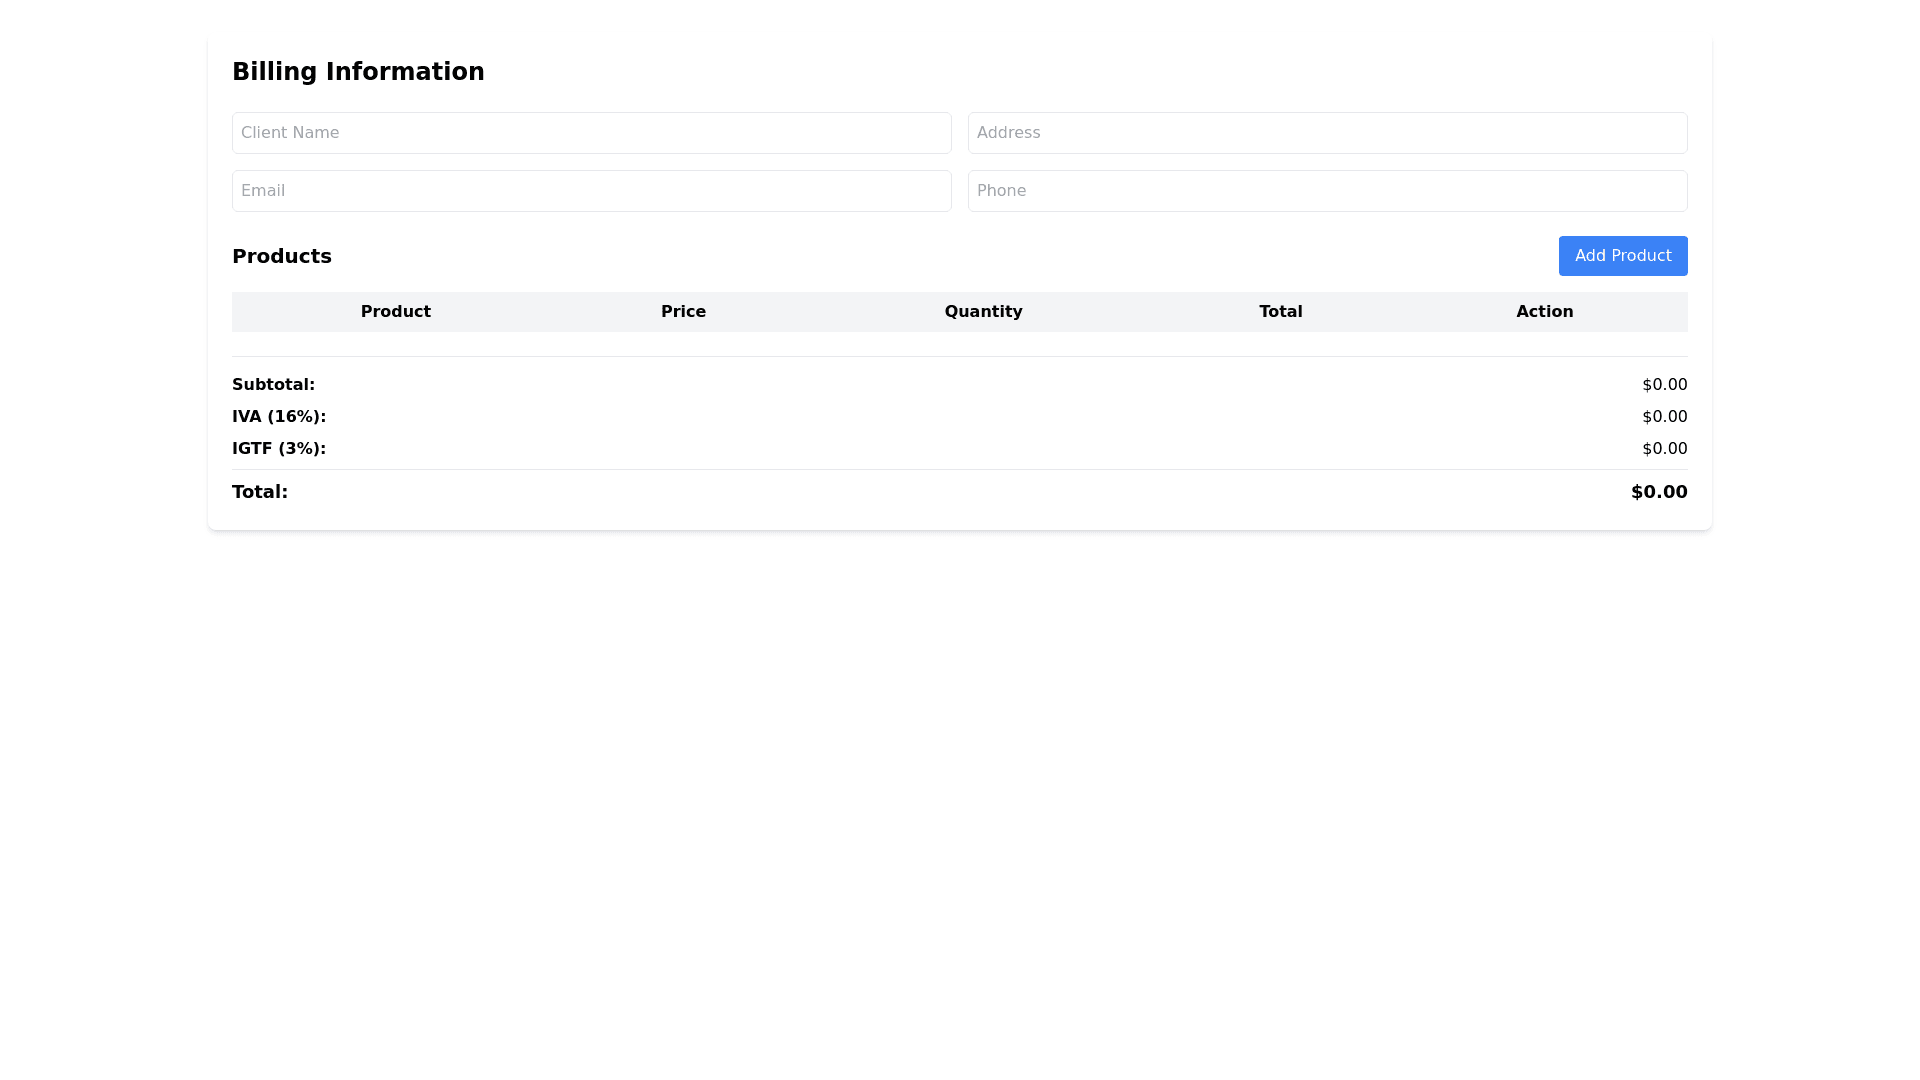Click the Product column header

tap(395, 312)
